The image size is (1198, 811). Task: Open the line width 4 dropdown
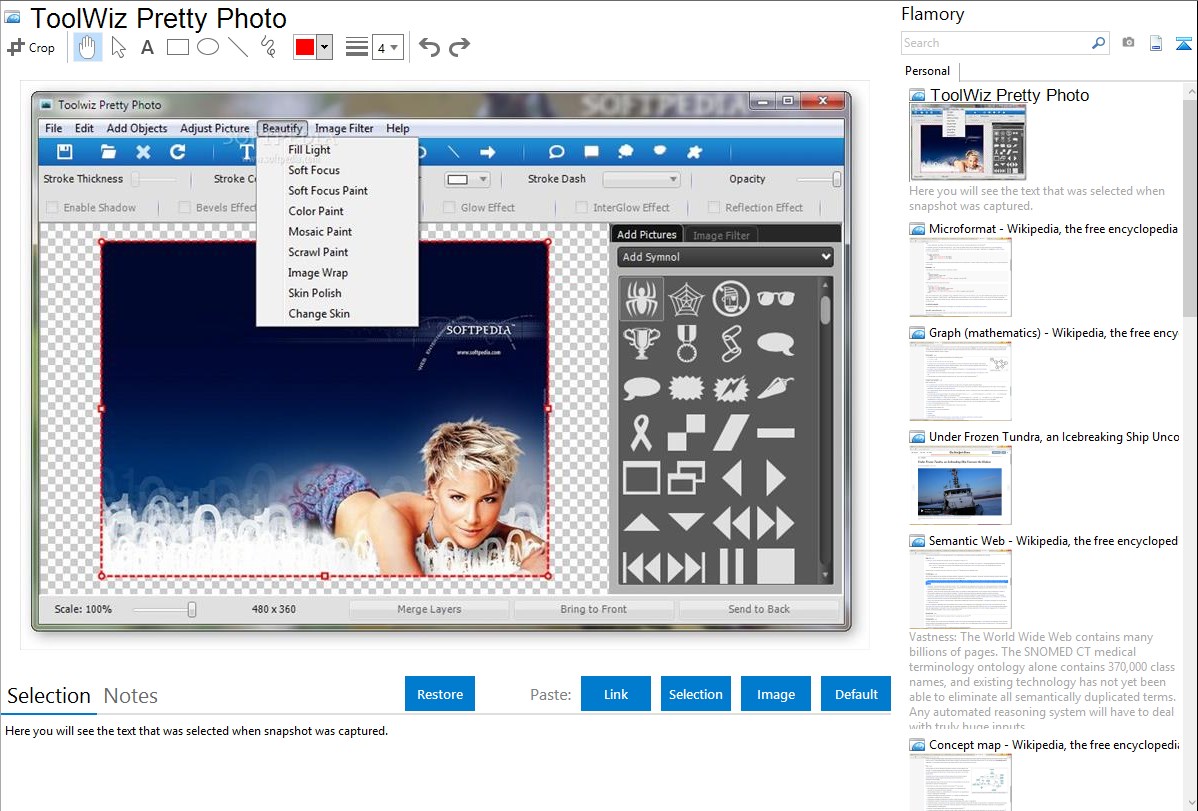coord(387,47)
